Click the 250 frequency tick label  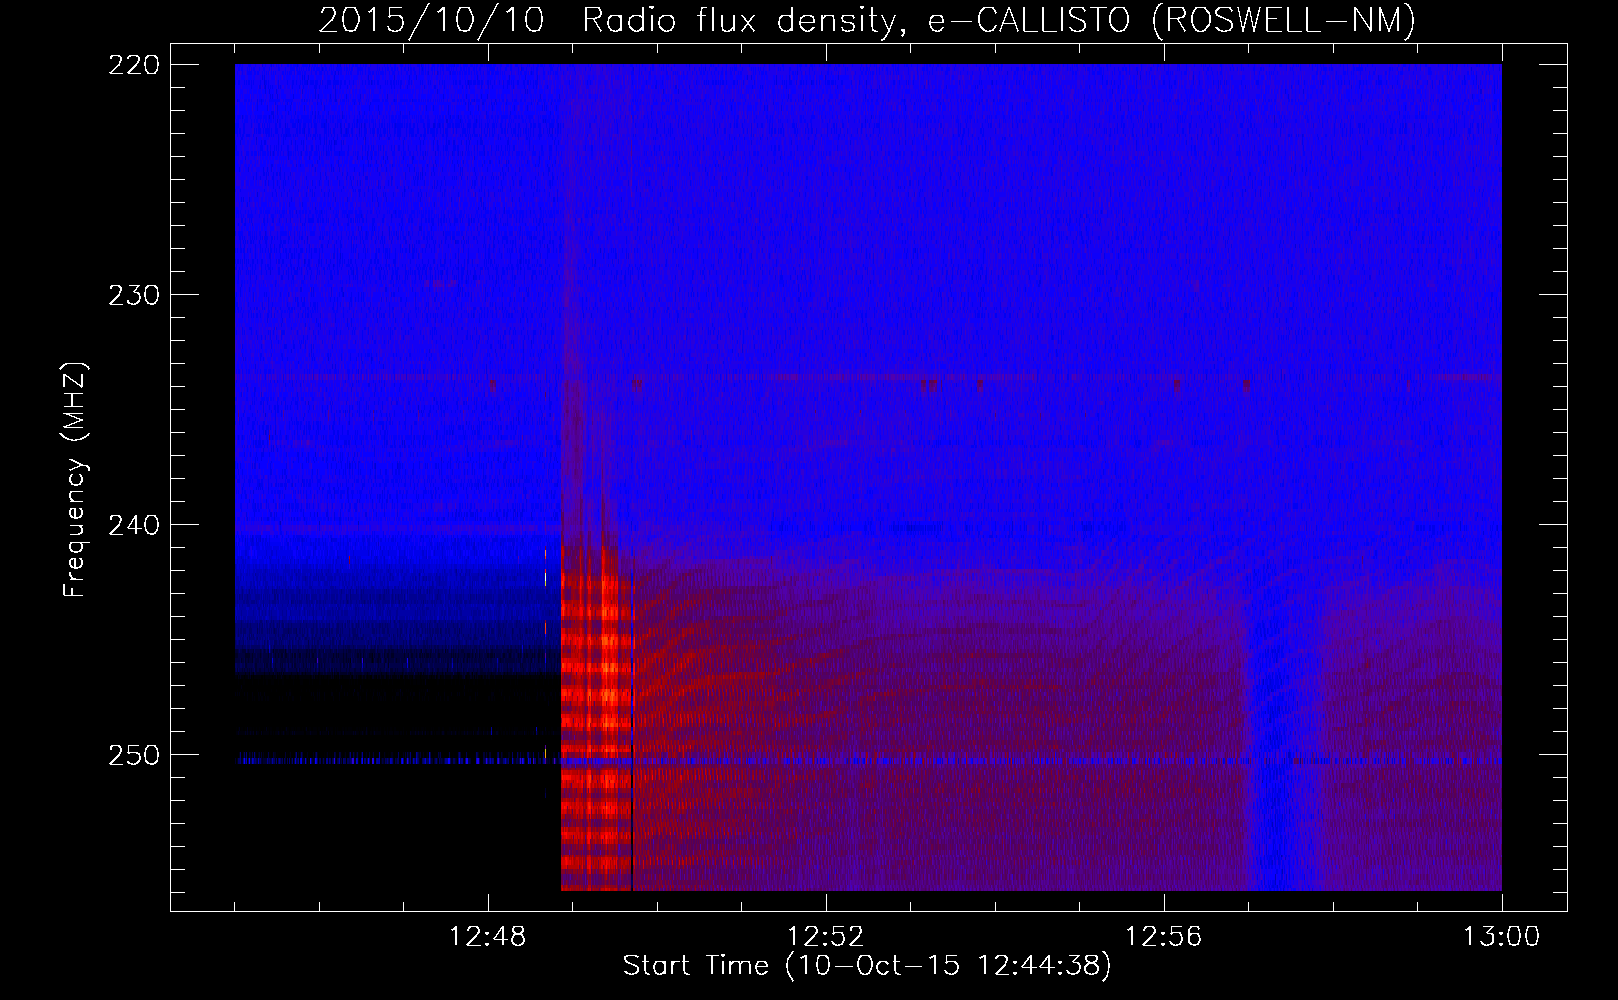(133, 755)
